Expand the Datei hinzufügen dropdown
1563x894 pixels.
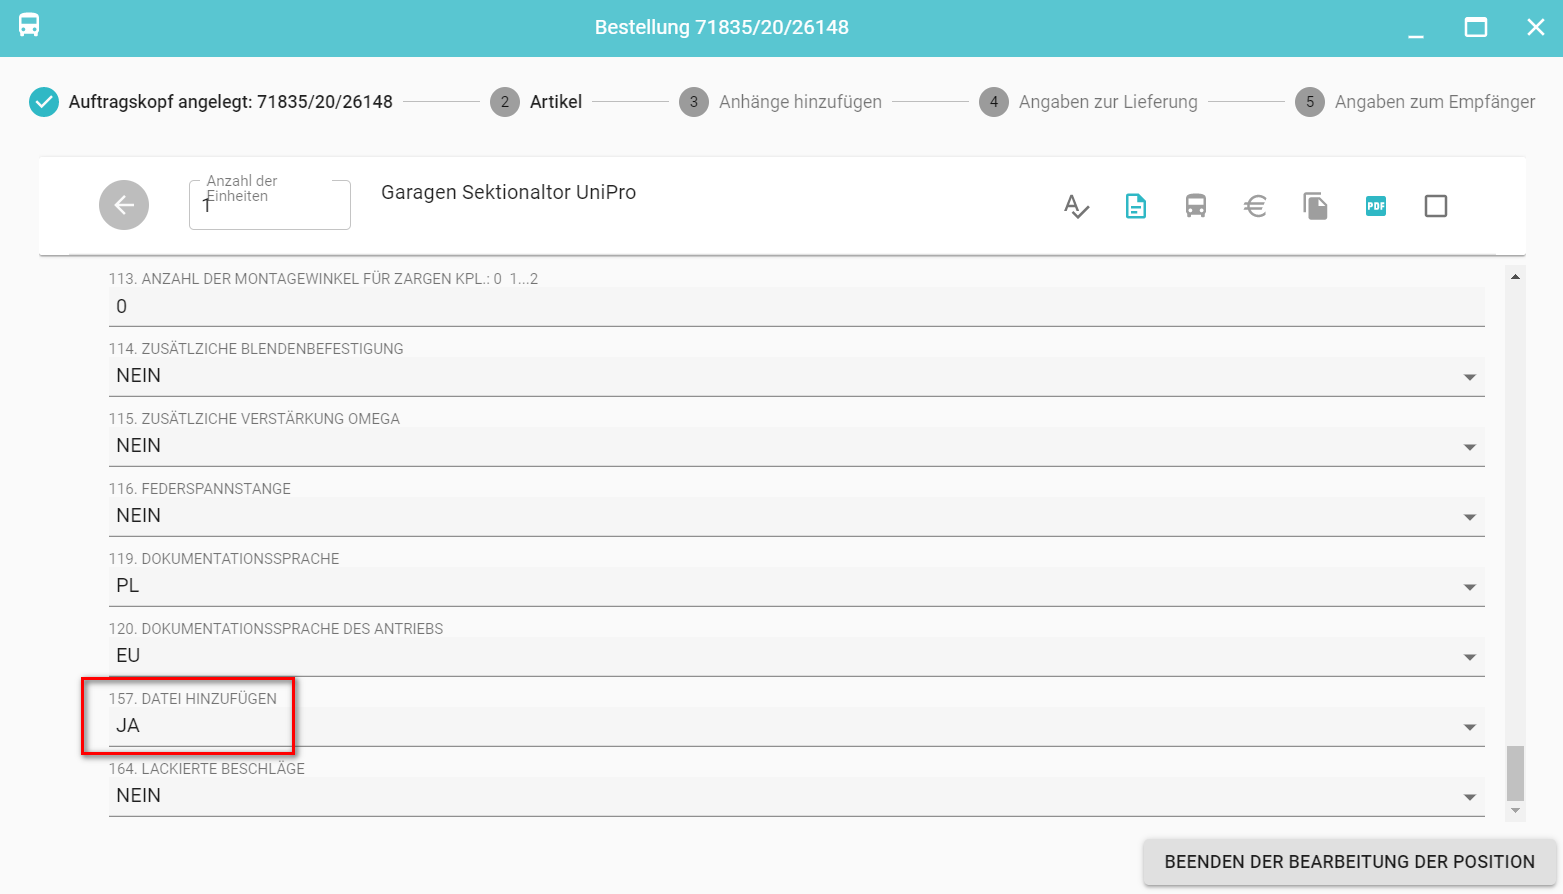1469,727
